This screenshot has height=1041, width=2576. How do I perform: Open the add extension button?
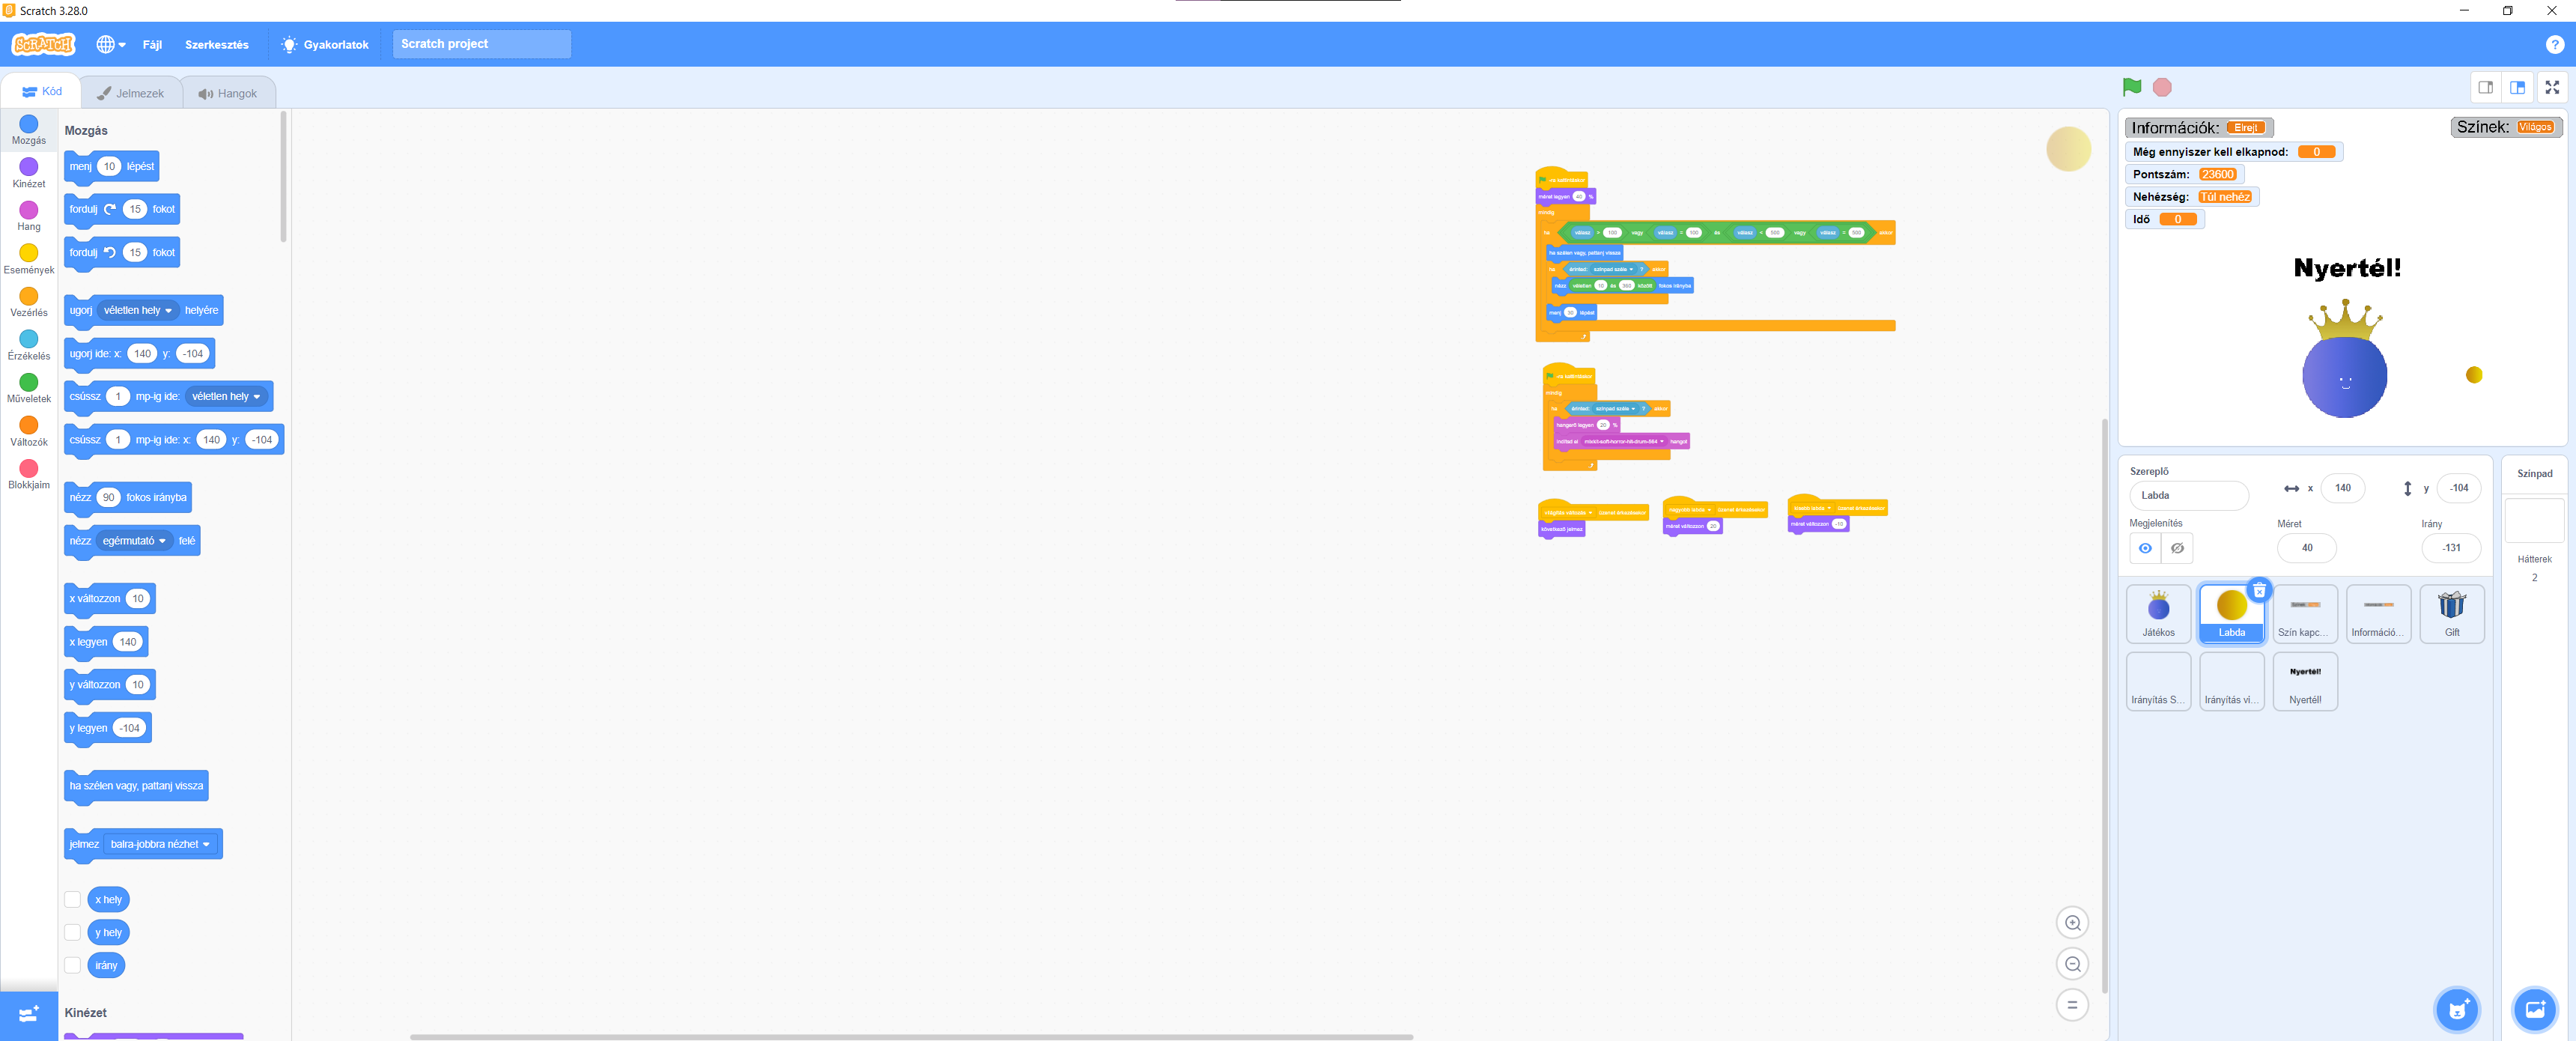click(28, 1015)
